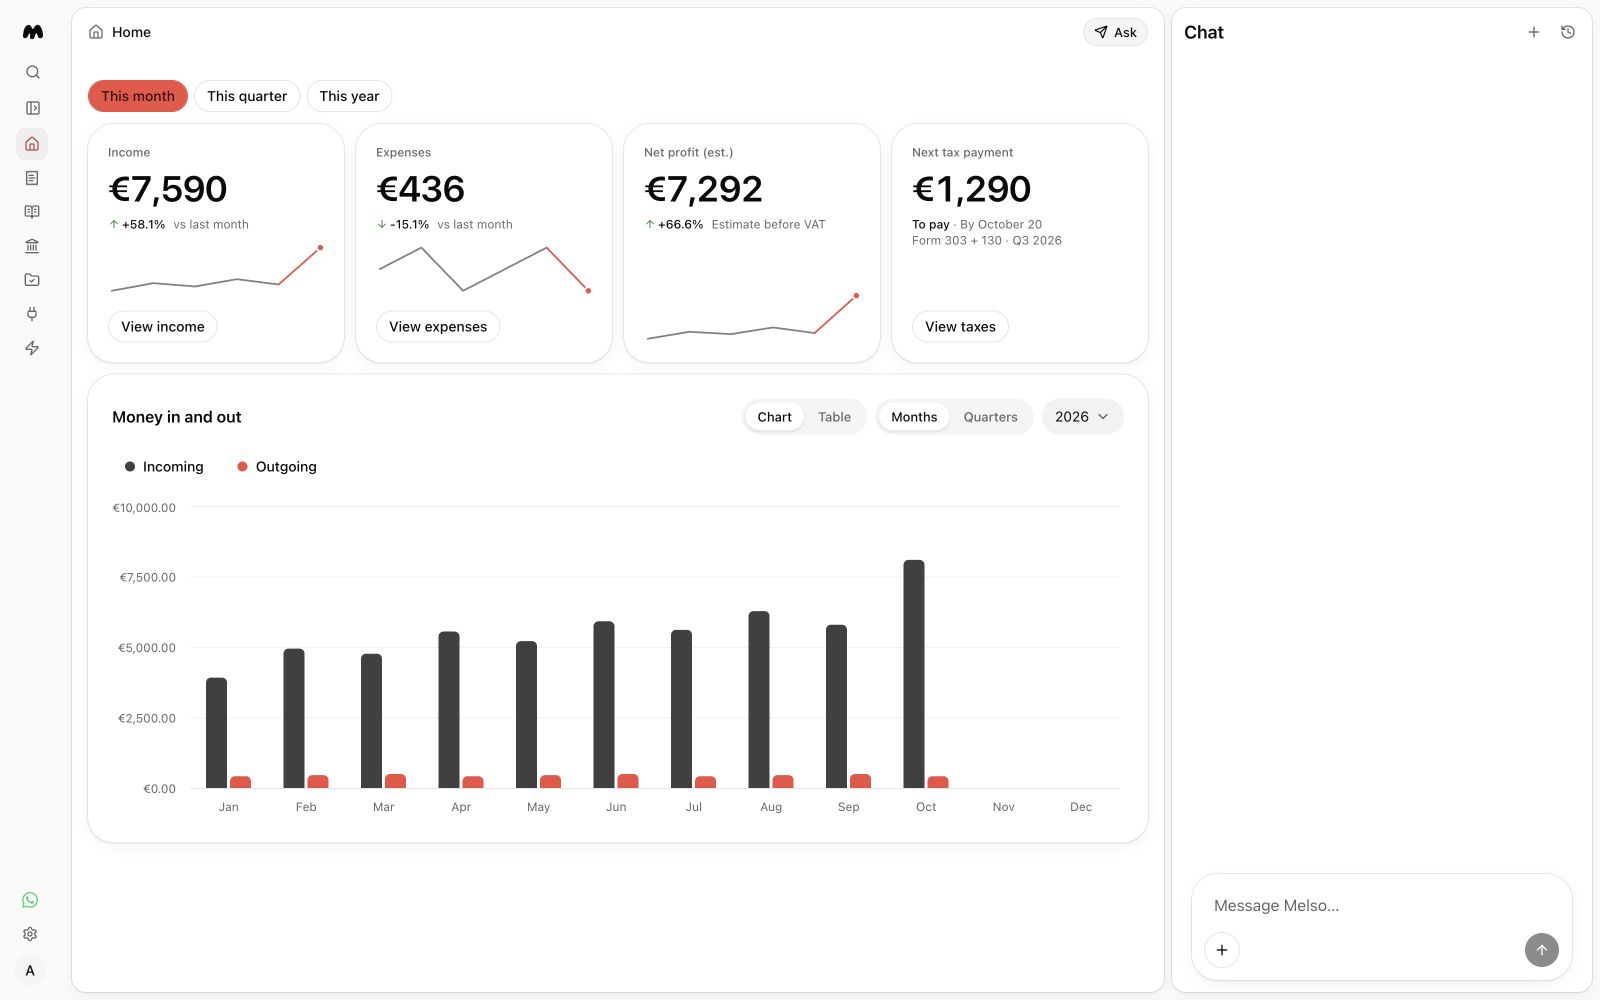This screenshot has width=1600, height=1000.
Task: Switch to Chart view
Action: [x=774, y=417]
